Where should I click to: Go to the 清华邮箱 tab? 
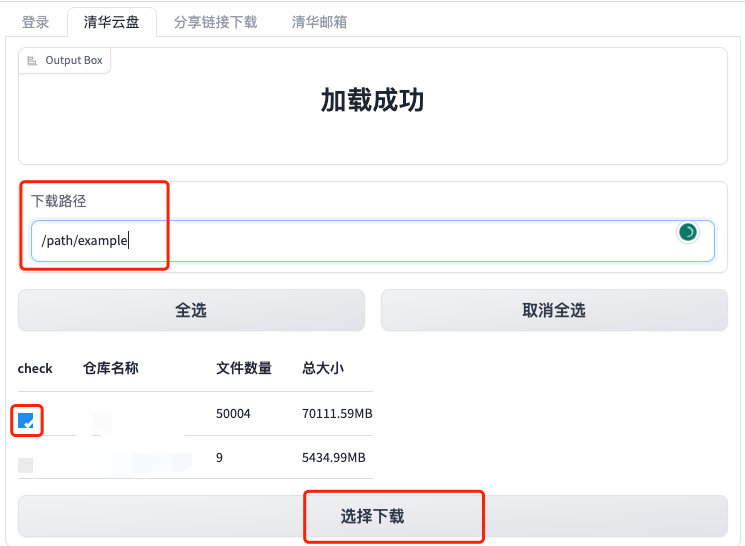tap(319, 21)
